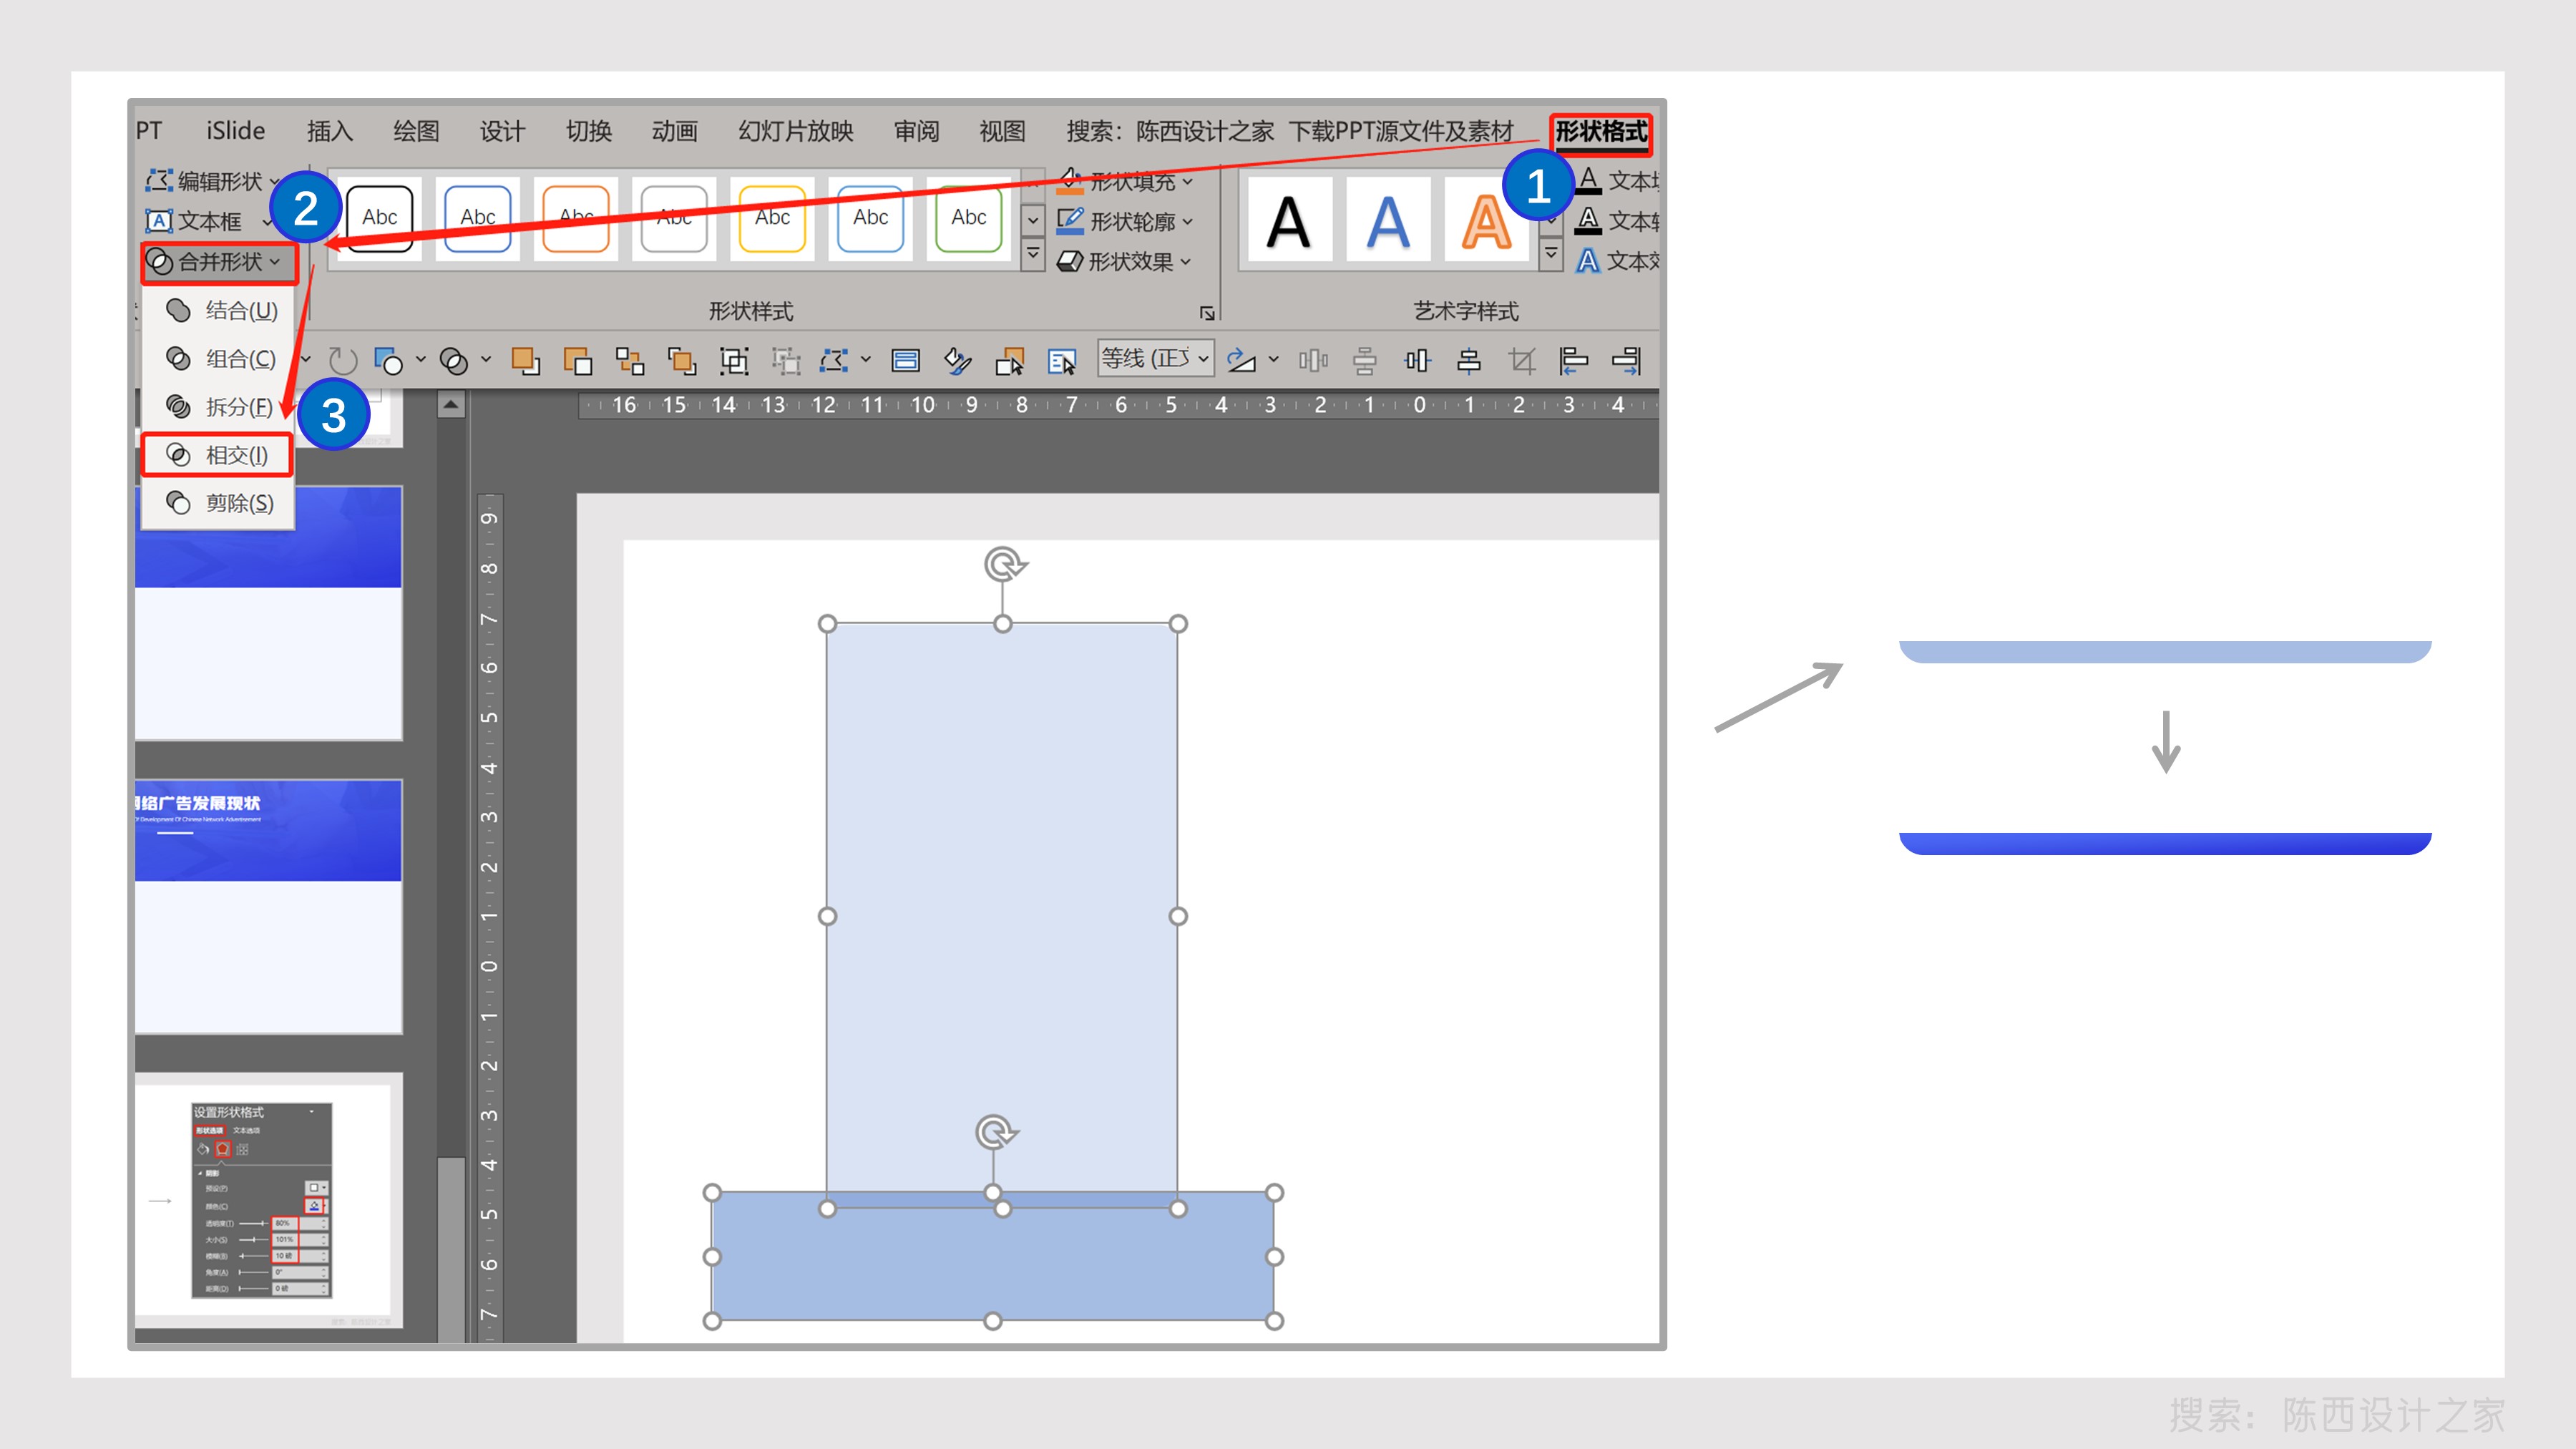Click the Align Left icon
Screen dimensions: 2576x1449
[x=1573, y=360]
